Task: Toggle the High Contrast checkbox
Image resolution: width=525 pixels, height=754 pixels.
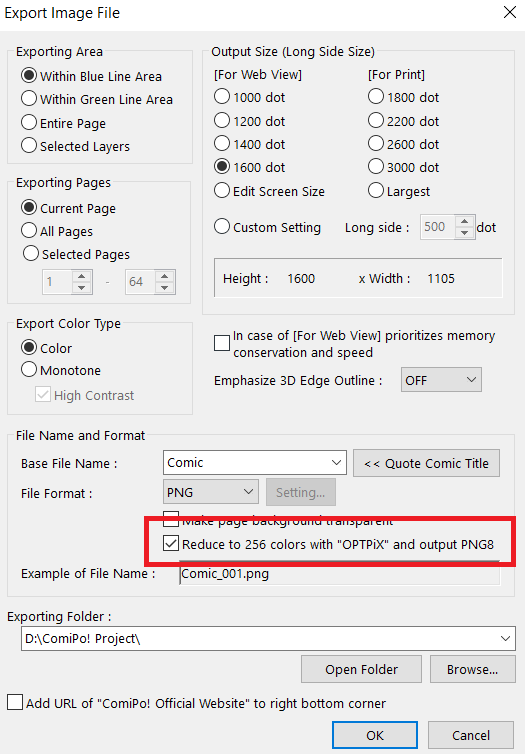Action: [x=43, y=395]
